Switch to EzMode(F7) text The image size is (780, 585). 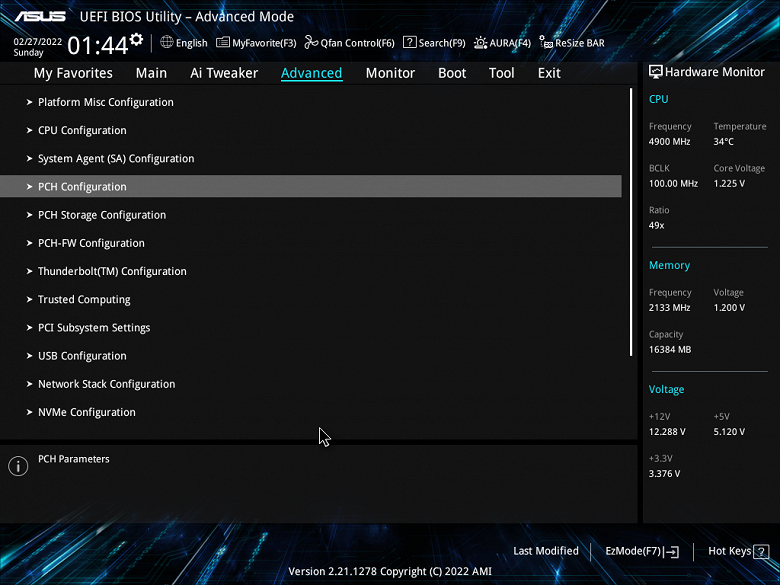coord(633,551)
